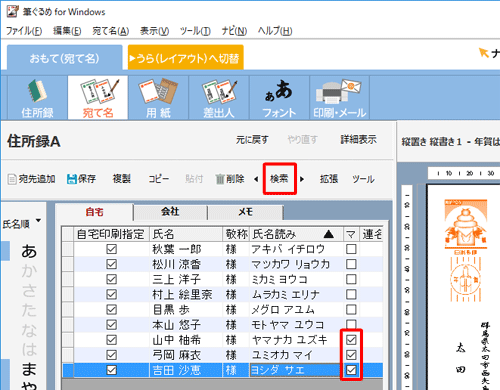Viewport: 500px width, 390px height.
Task: Select row header of 吉田 沙恵
Action: (68, 370)
